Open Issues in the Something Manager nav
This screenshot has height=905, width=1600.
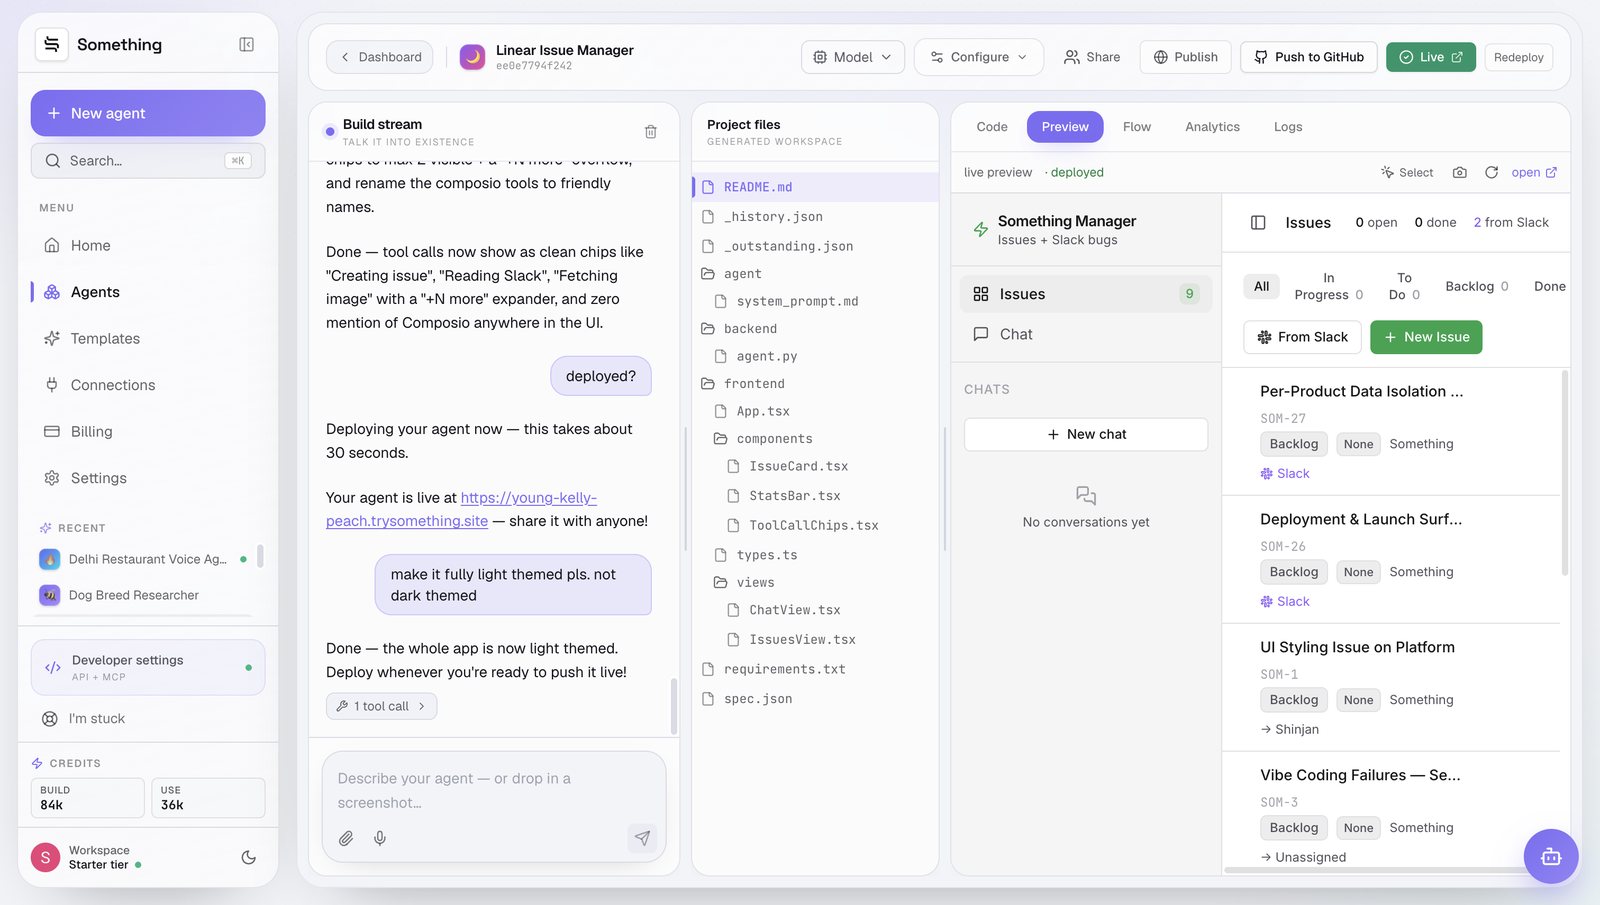[x=1086, y=294]
